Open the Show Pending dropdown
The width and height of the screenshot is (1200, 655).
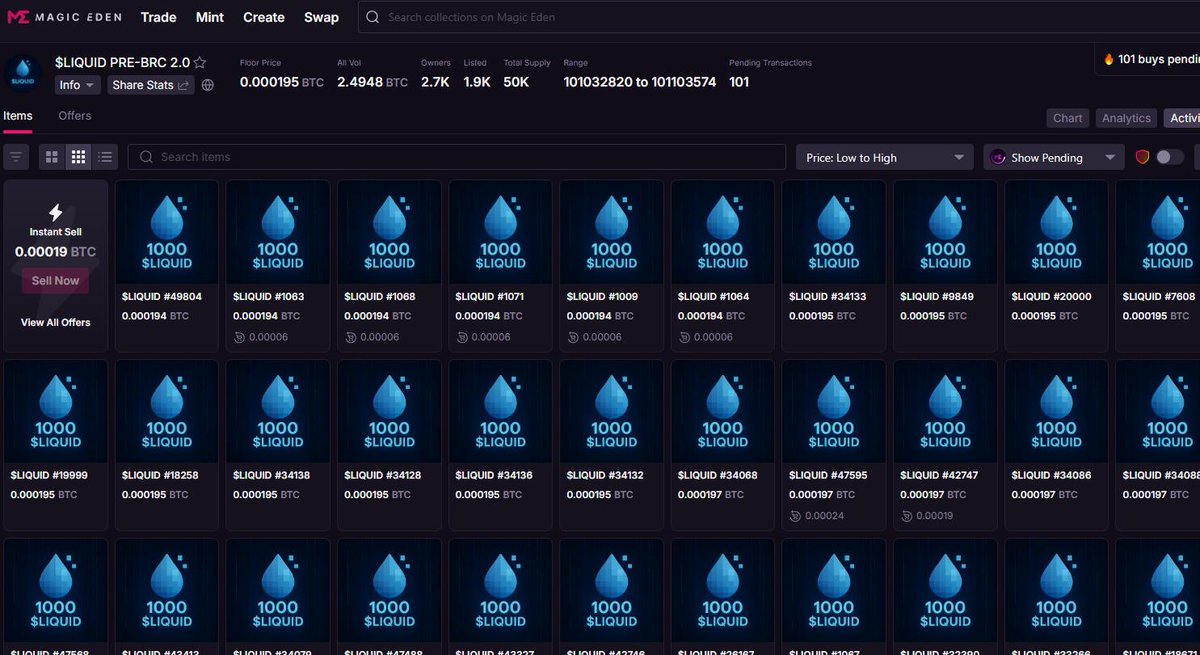[x=1054, y=157]
